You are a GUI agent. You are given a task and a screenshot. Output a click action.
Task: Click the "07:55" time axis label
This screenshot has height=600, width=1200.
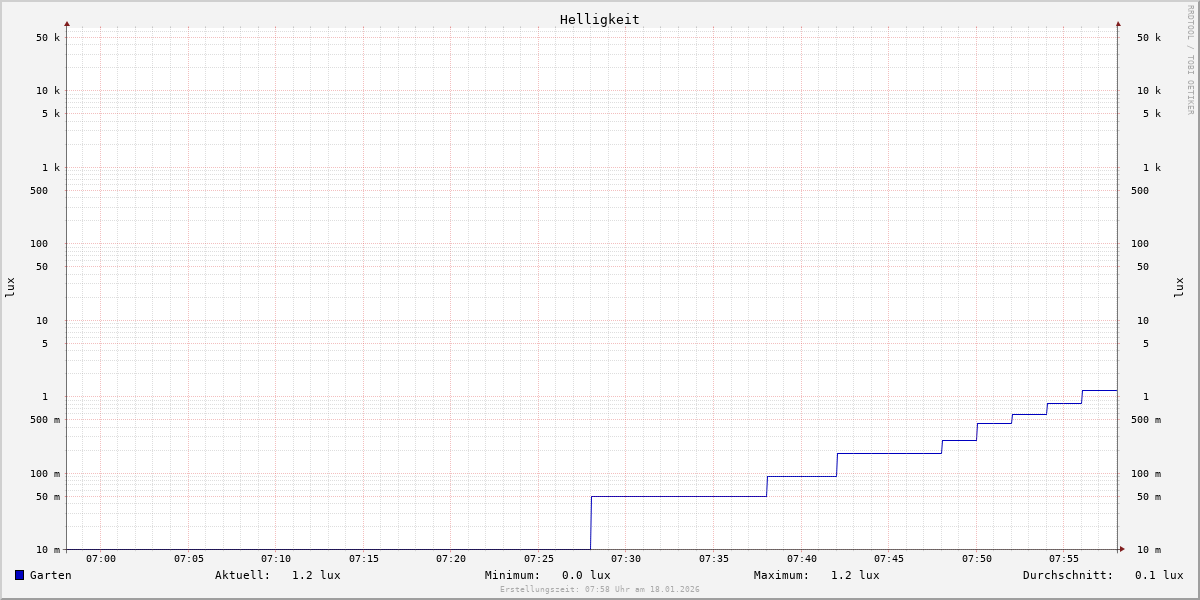pos(1064,559)
